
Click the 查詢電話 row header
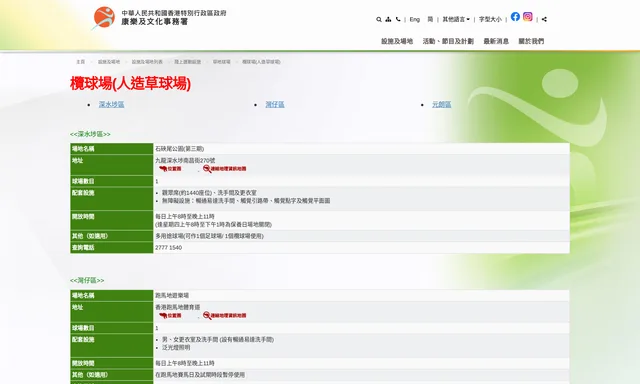pyautogui.click(x=111, y=248)
